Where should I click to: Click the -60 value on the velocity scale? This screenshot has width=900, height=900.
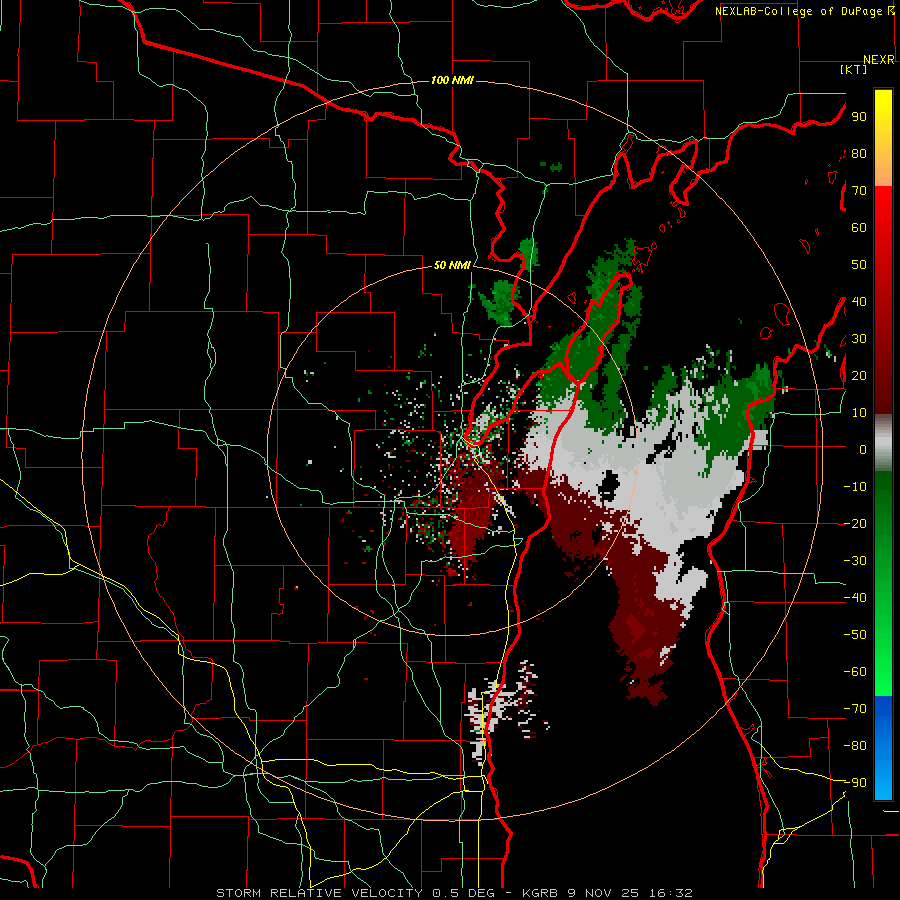point(855,672)
